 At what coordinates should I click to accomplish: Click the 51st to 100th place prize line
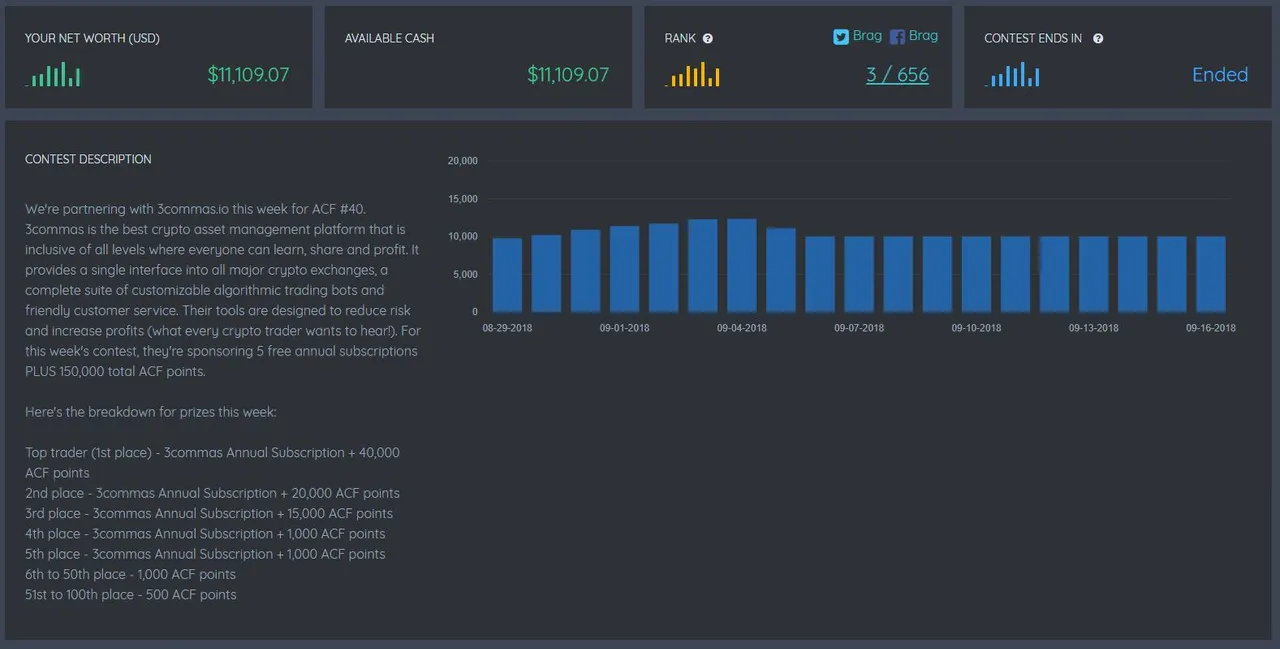coord(131,594)
